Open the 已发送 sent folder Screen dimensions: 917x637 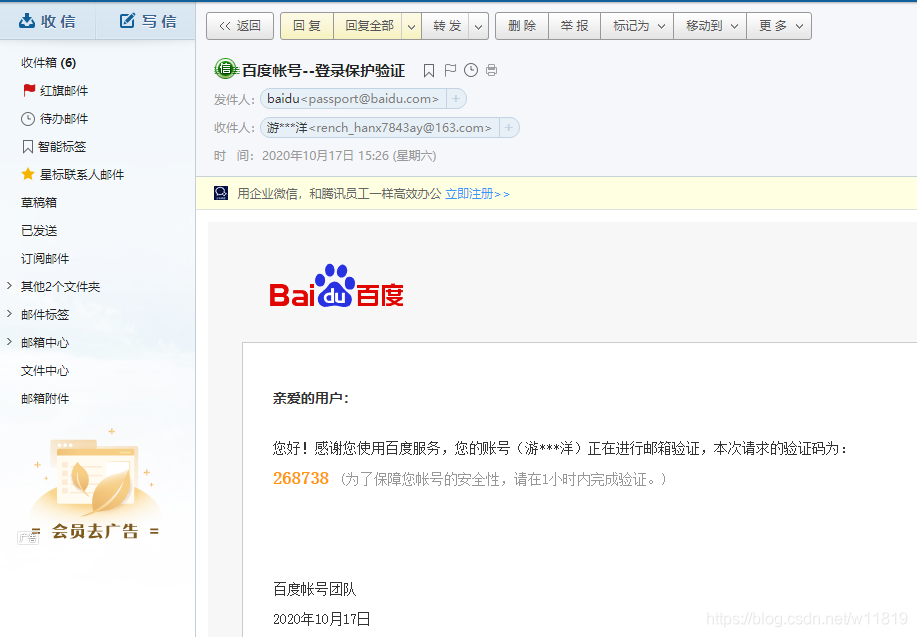[39, 230]
